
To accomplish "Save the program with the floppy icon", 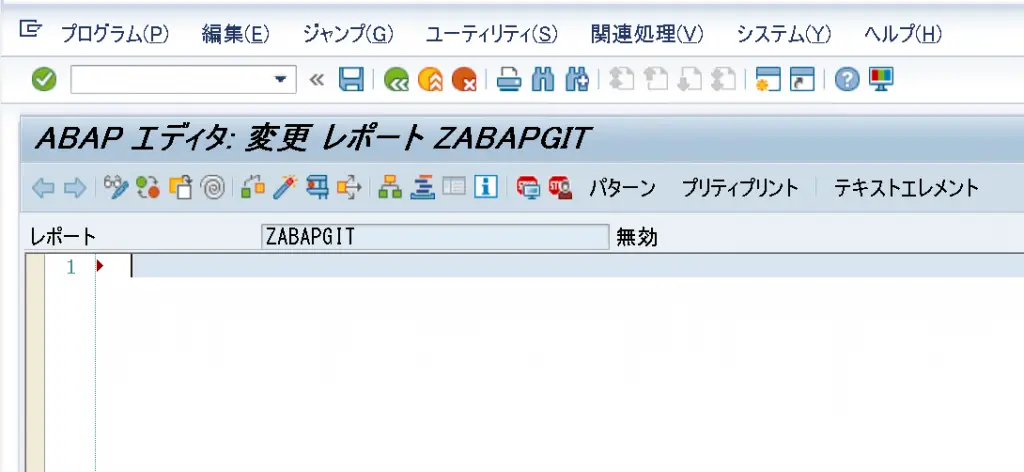I will (x=351, y=80).
